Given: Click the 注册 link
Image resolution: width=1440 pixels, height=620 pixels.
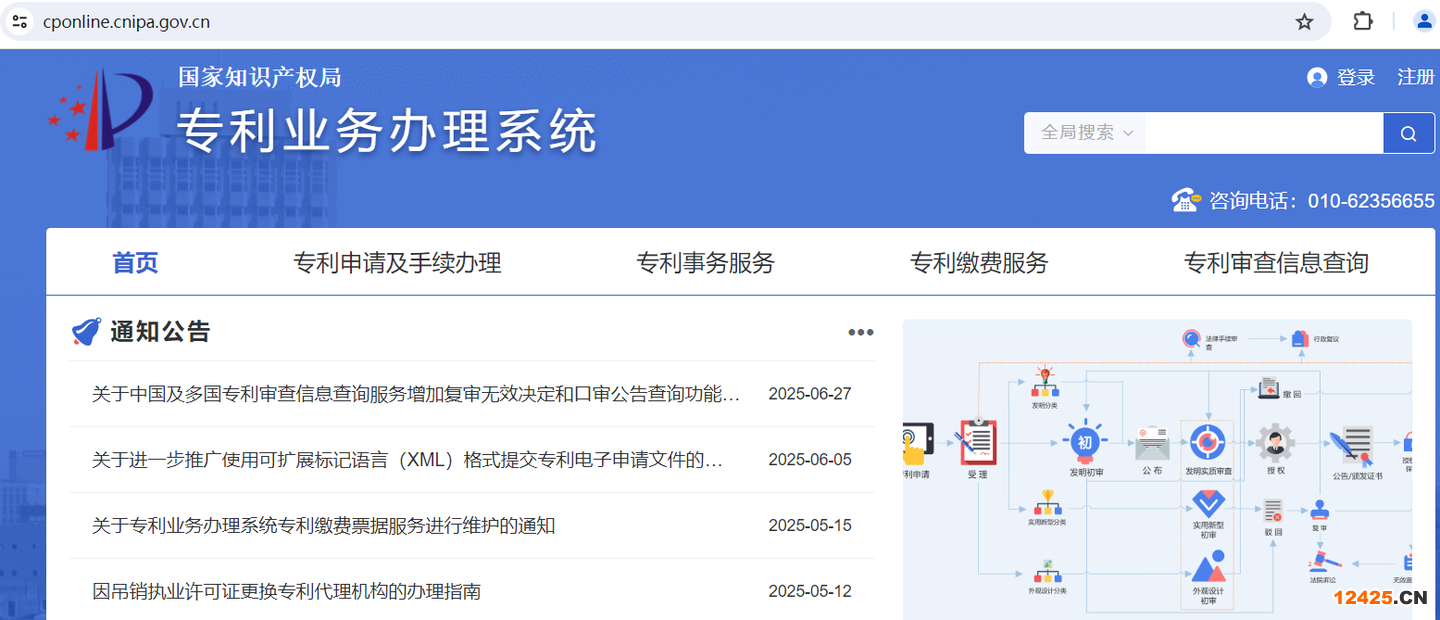Looking at the screenshot, I should pos(1416,78).
